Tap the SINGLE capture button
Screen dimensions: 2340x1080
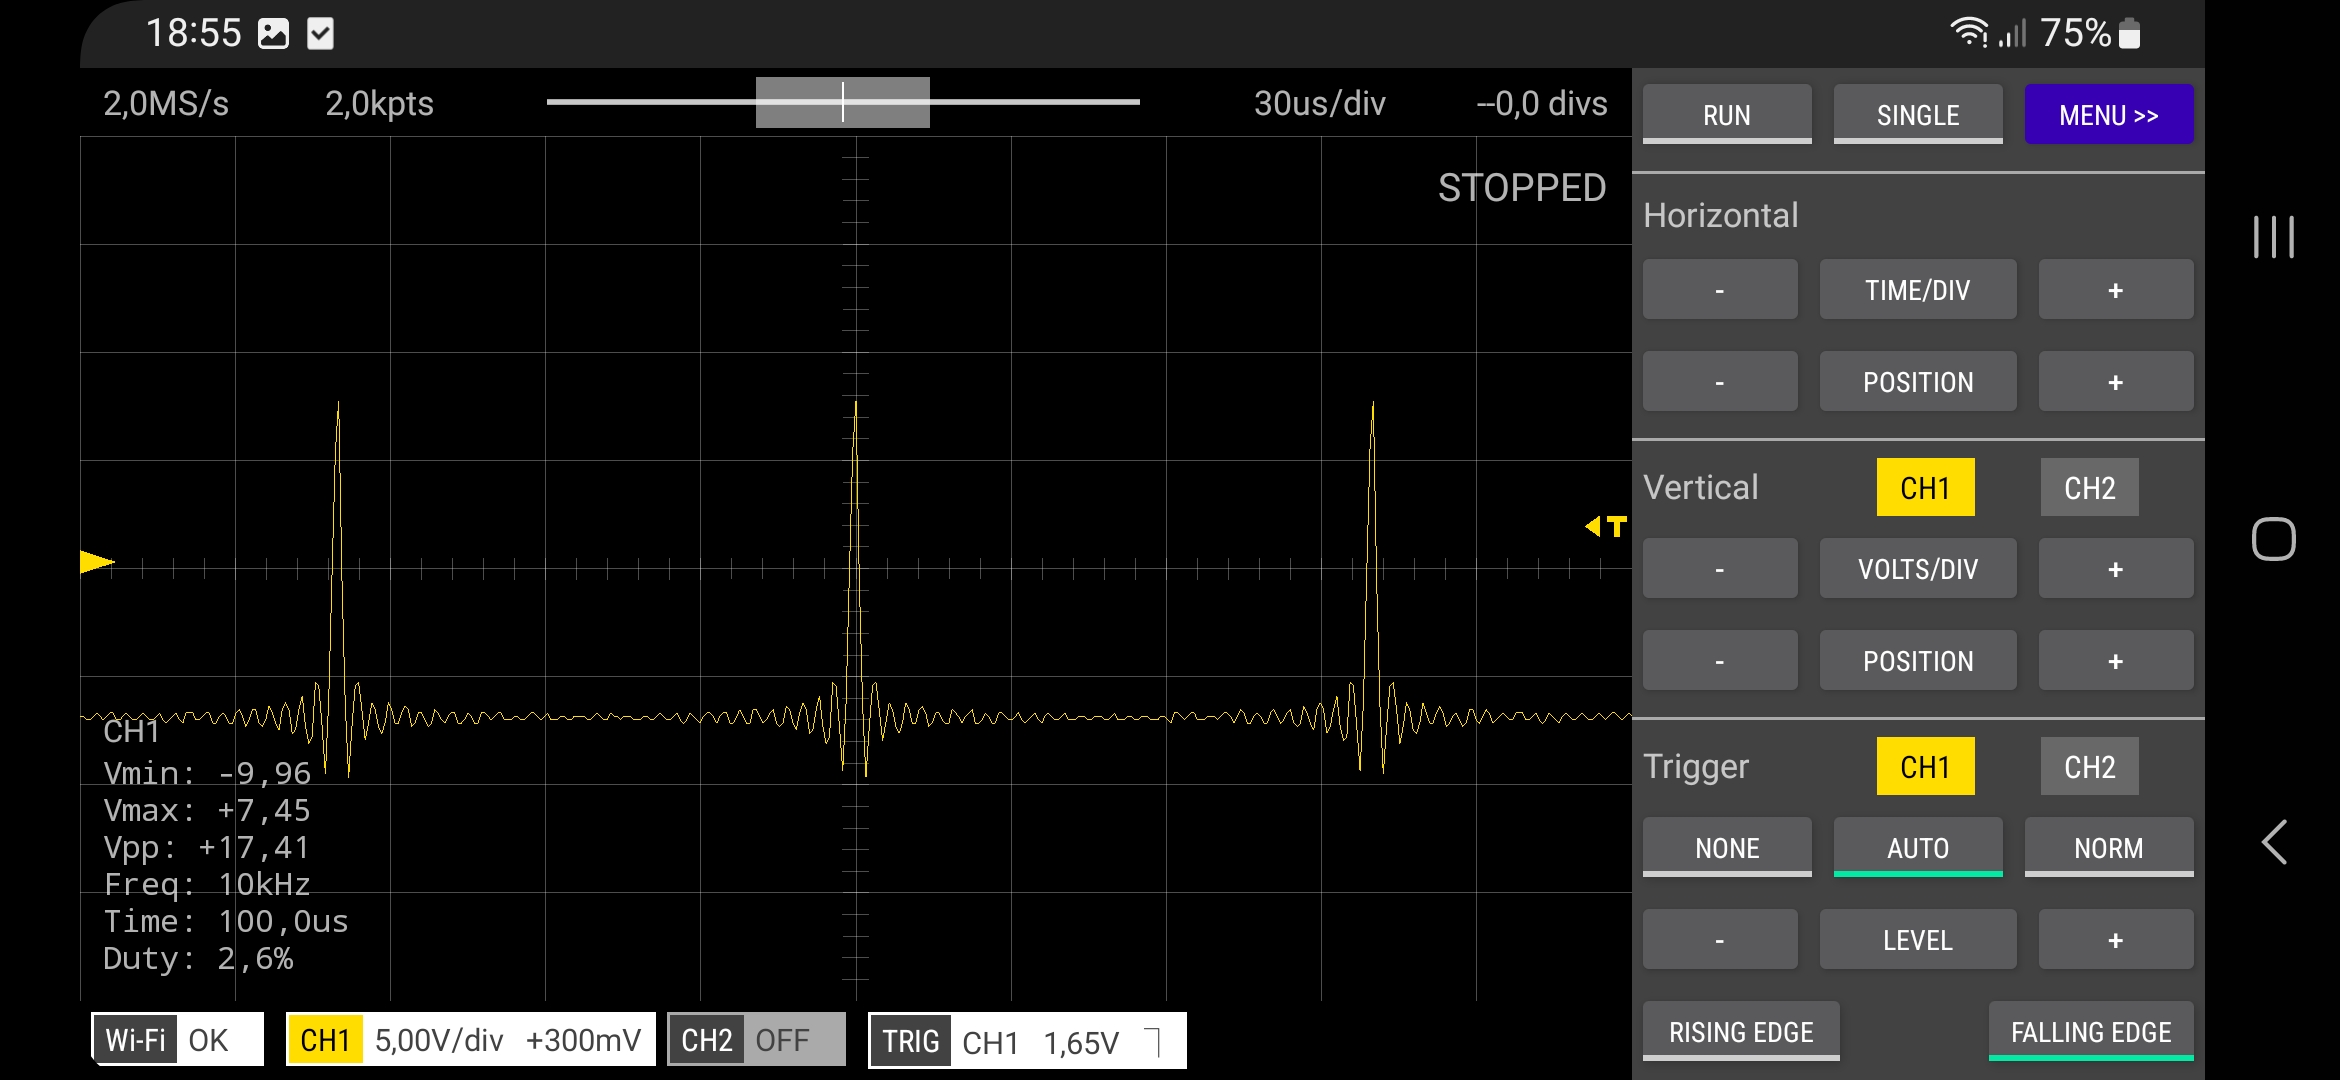coord(1918,114)
